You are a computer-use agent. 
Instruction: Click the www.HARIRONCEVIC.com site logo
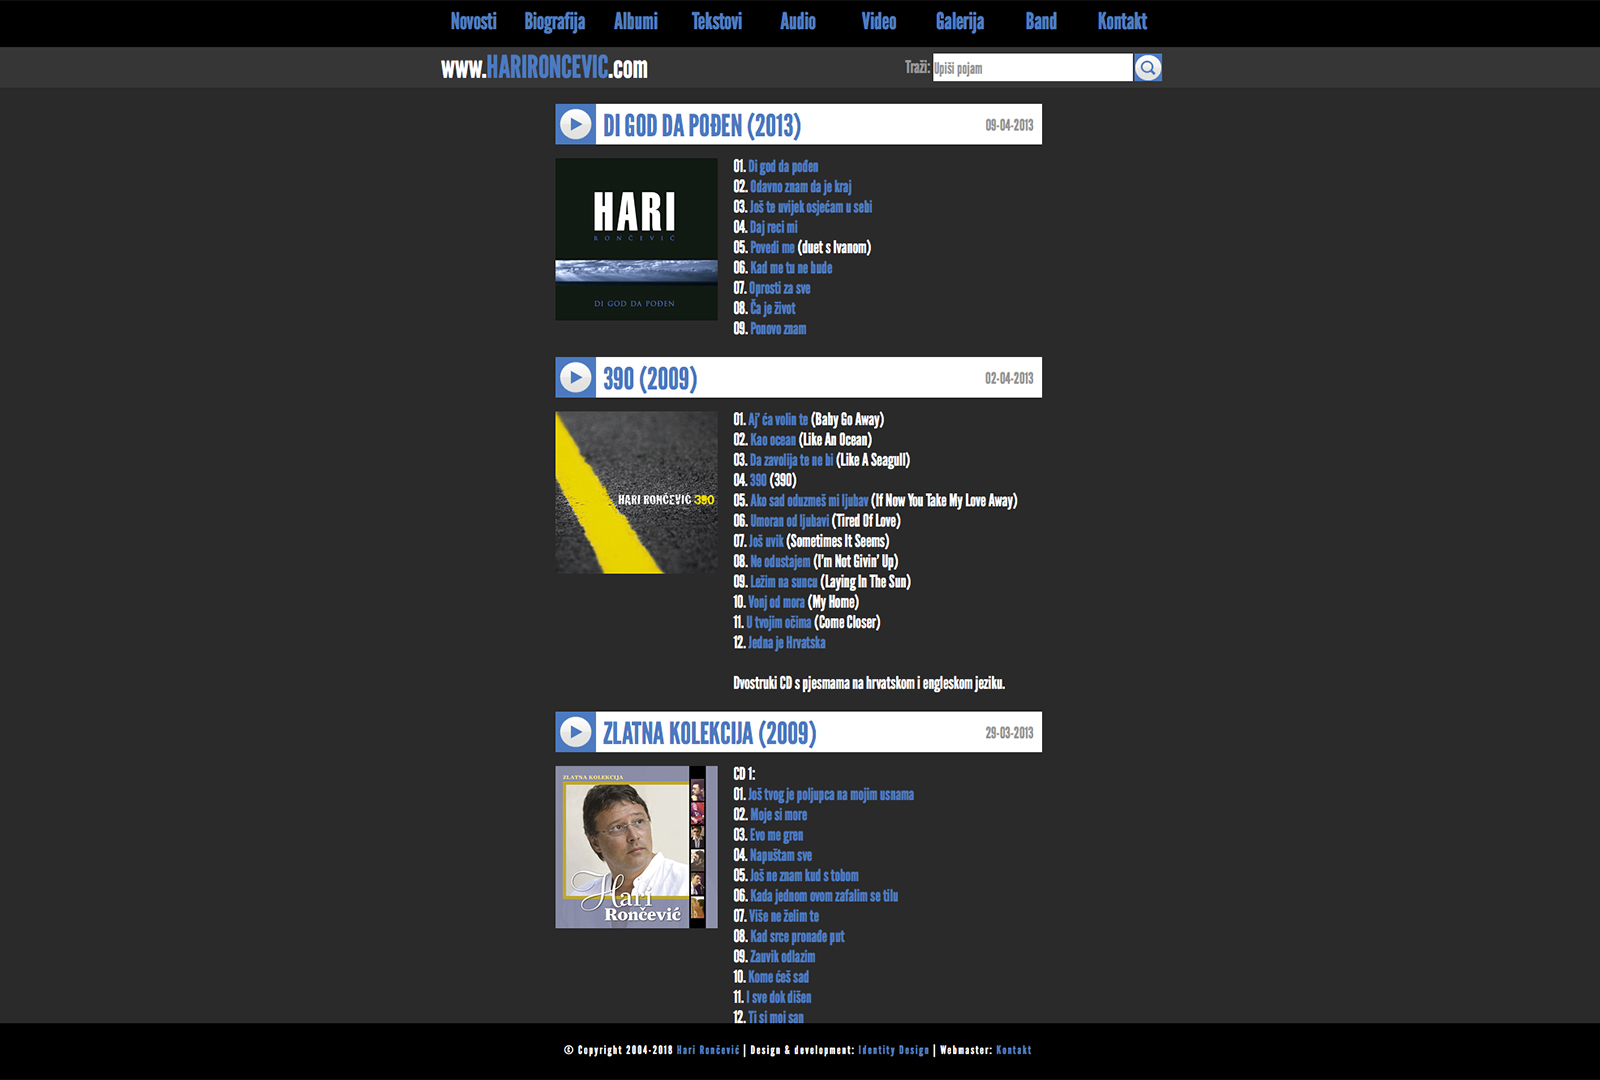544,68
